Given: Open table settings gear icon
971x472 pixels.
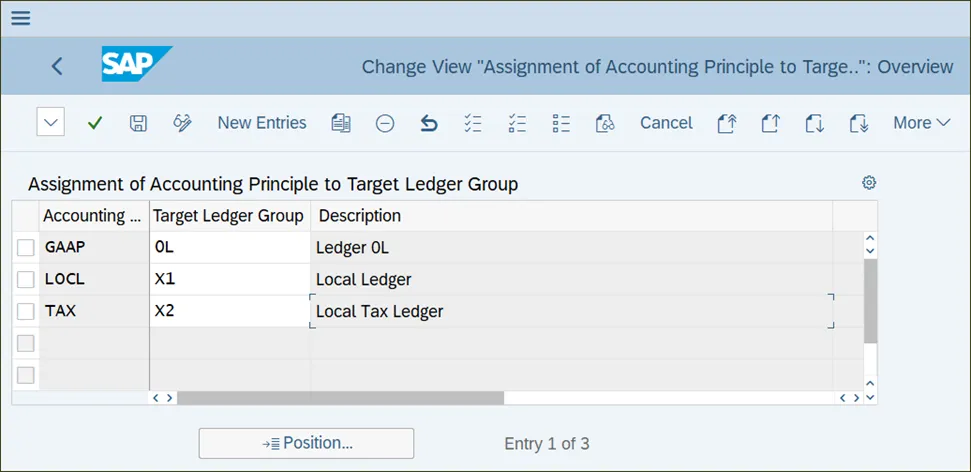Looking at the screenshot, I should click(x=869, y=182).
